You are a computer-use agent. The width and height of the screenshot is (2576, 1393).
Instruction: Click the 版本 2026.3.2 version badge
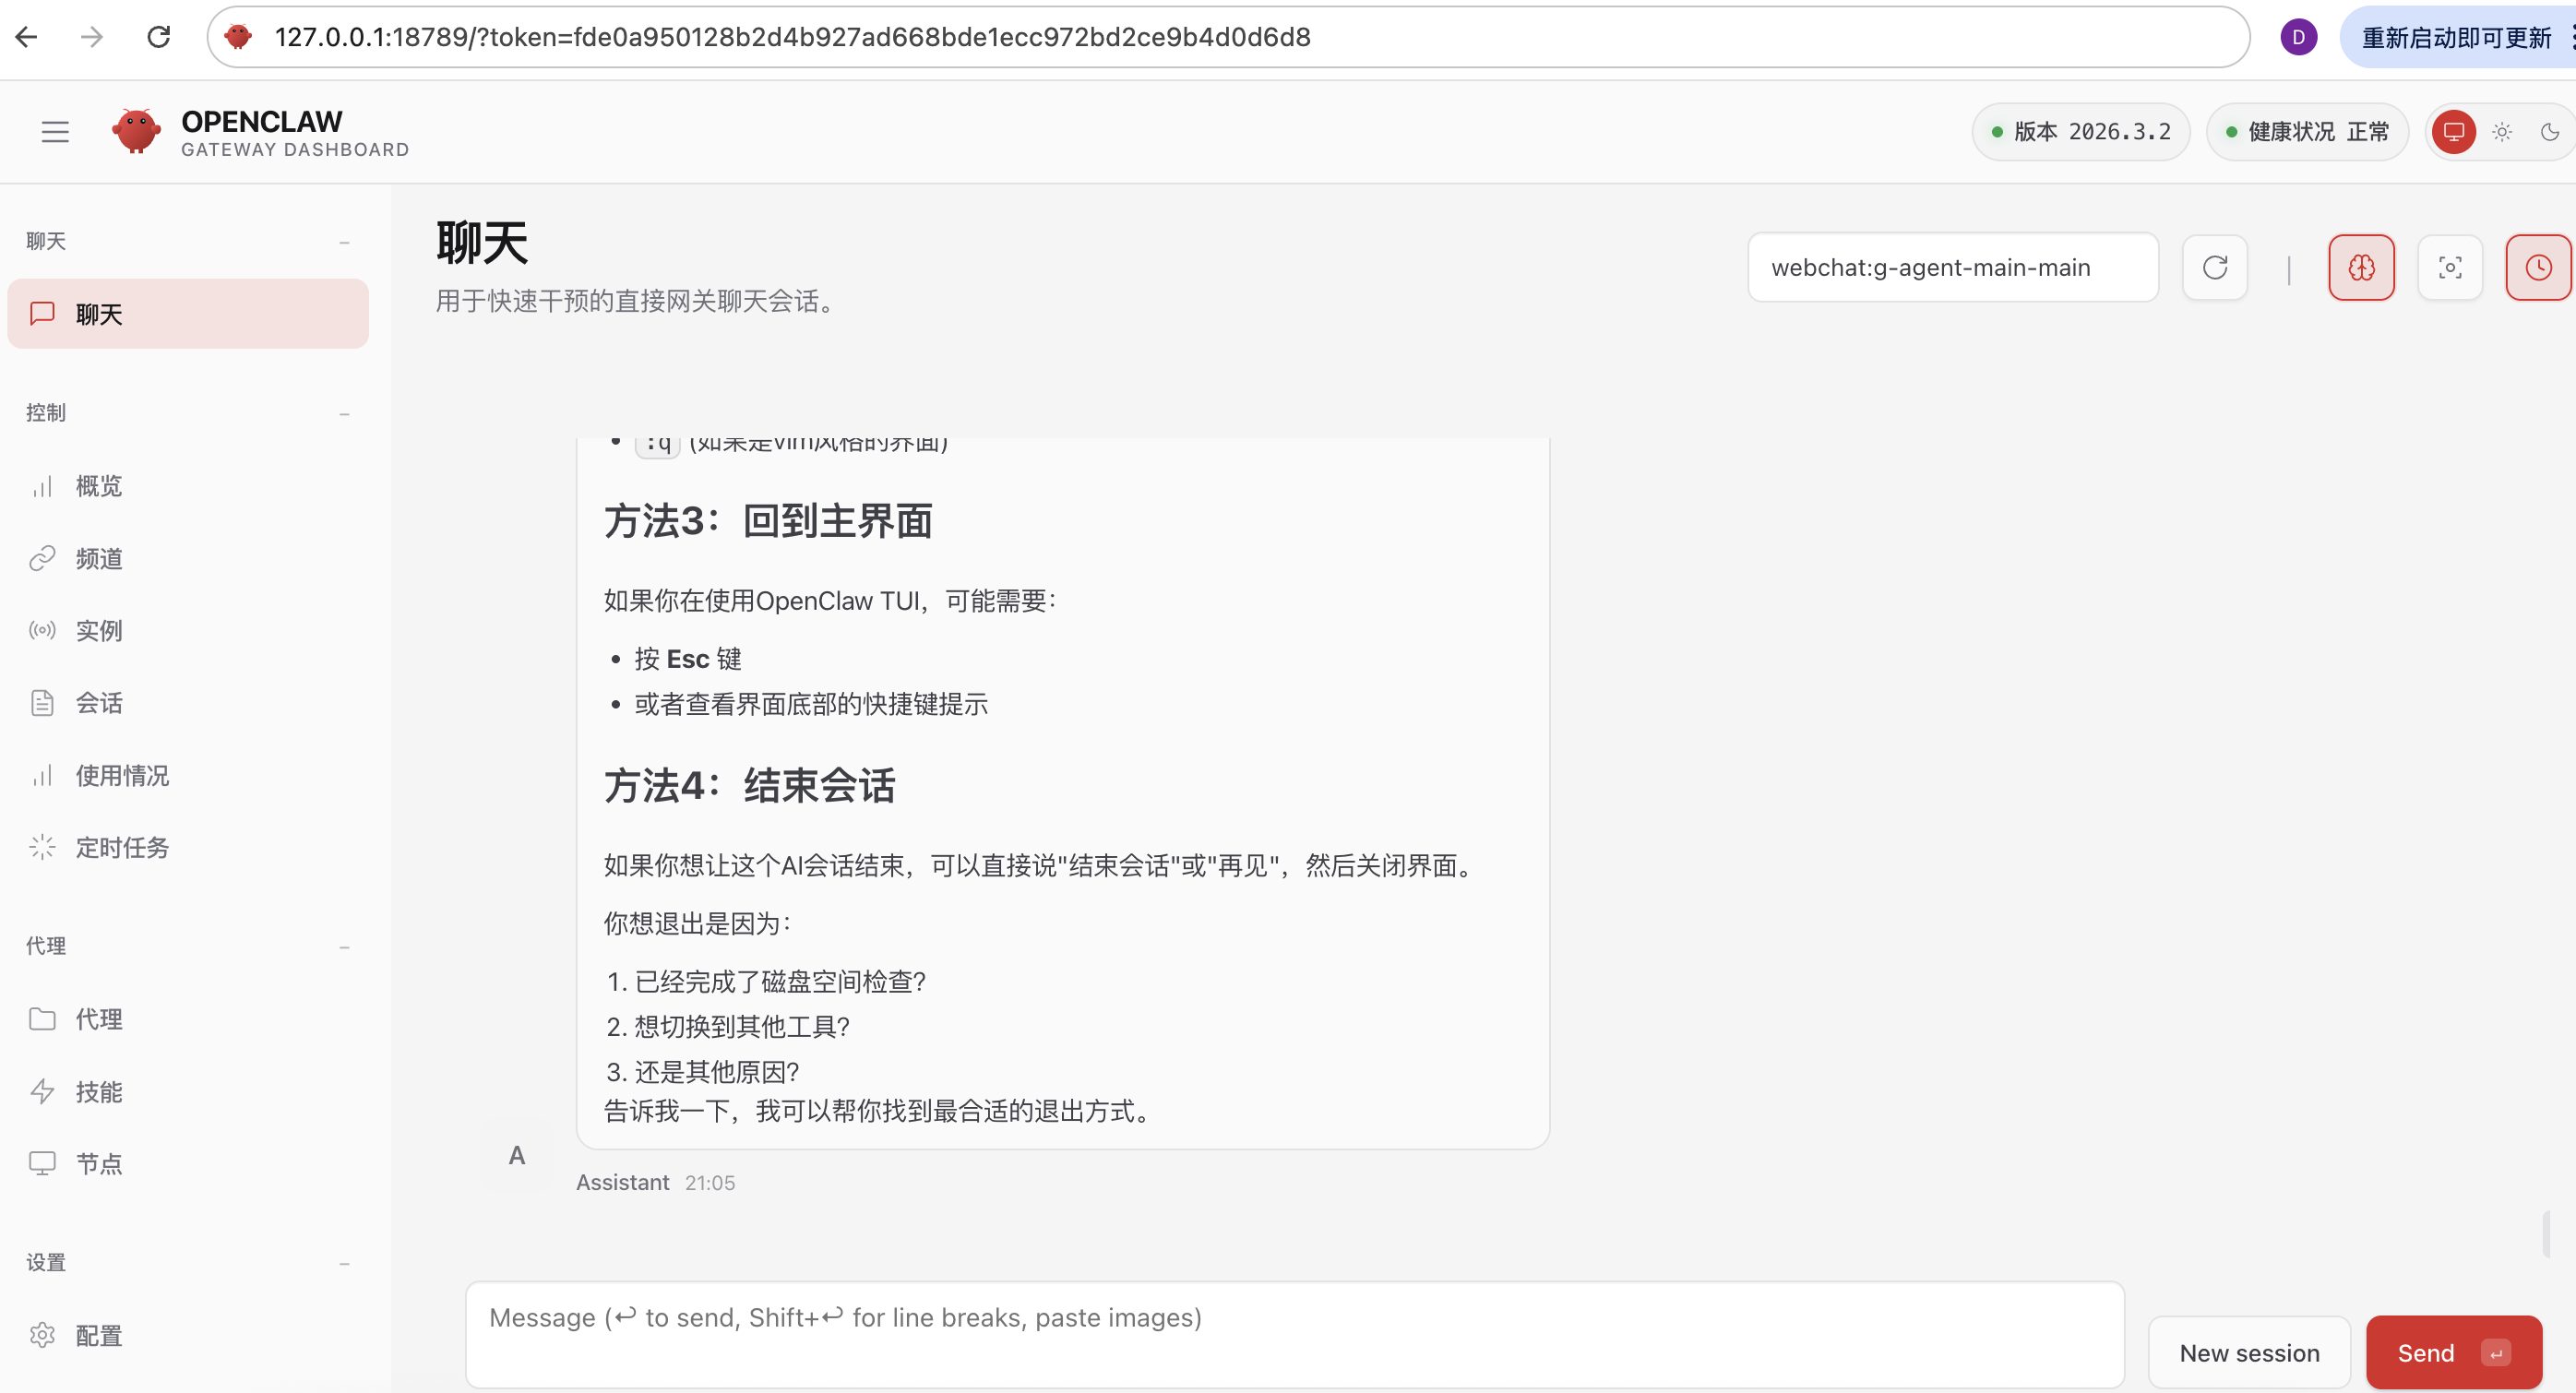[2080, 131]
